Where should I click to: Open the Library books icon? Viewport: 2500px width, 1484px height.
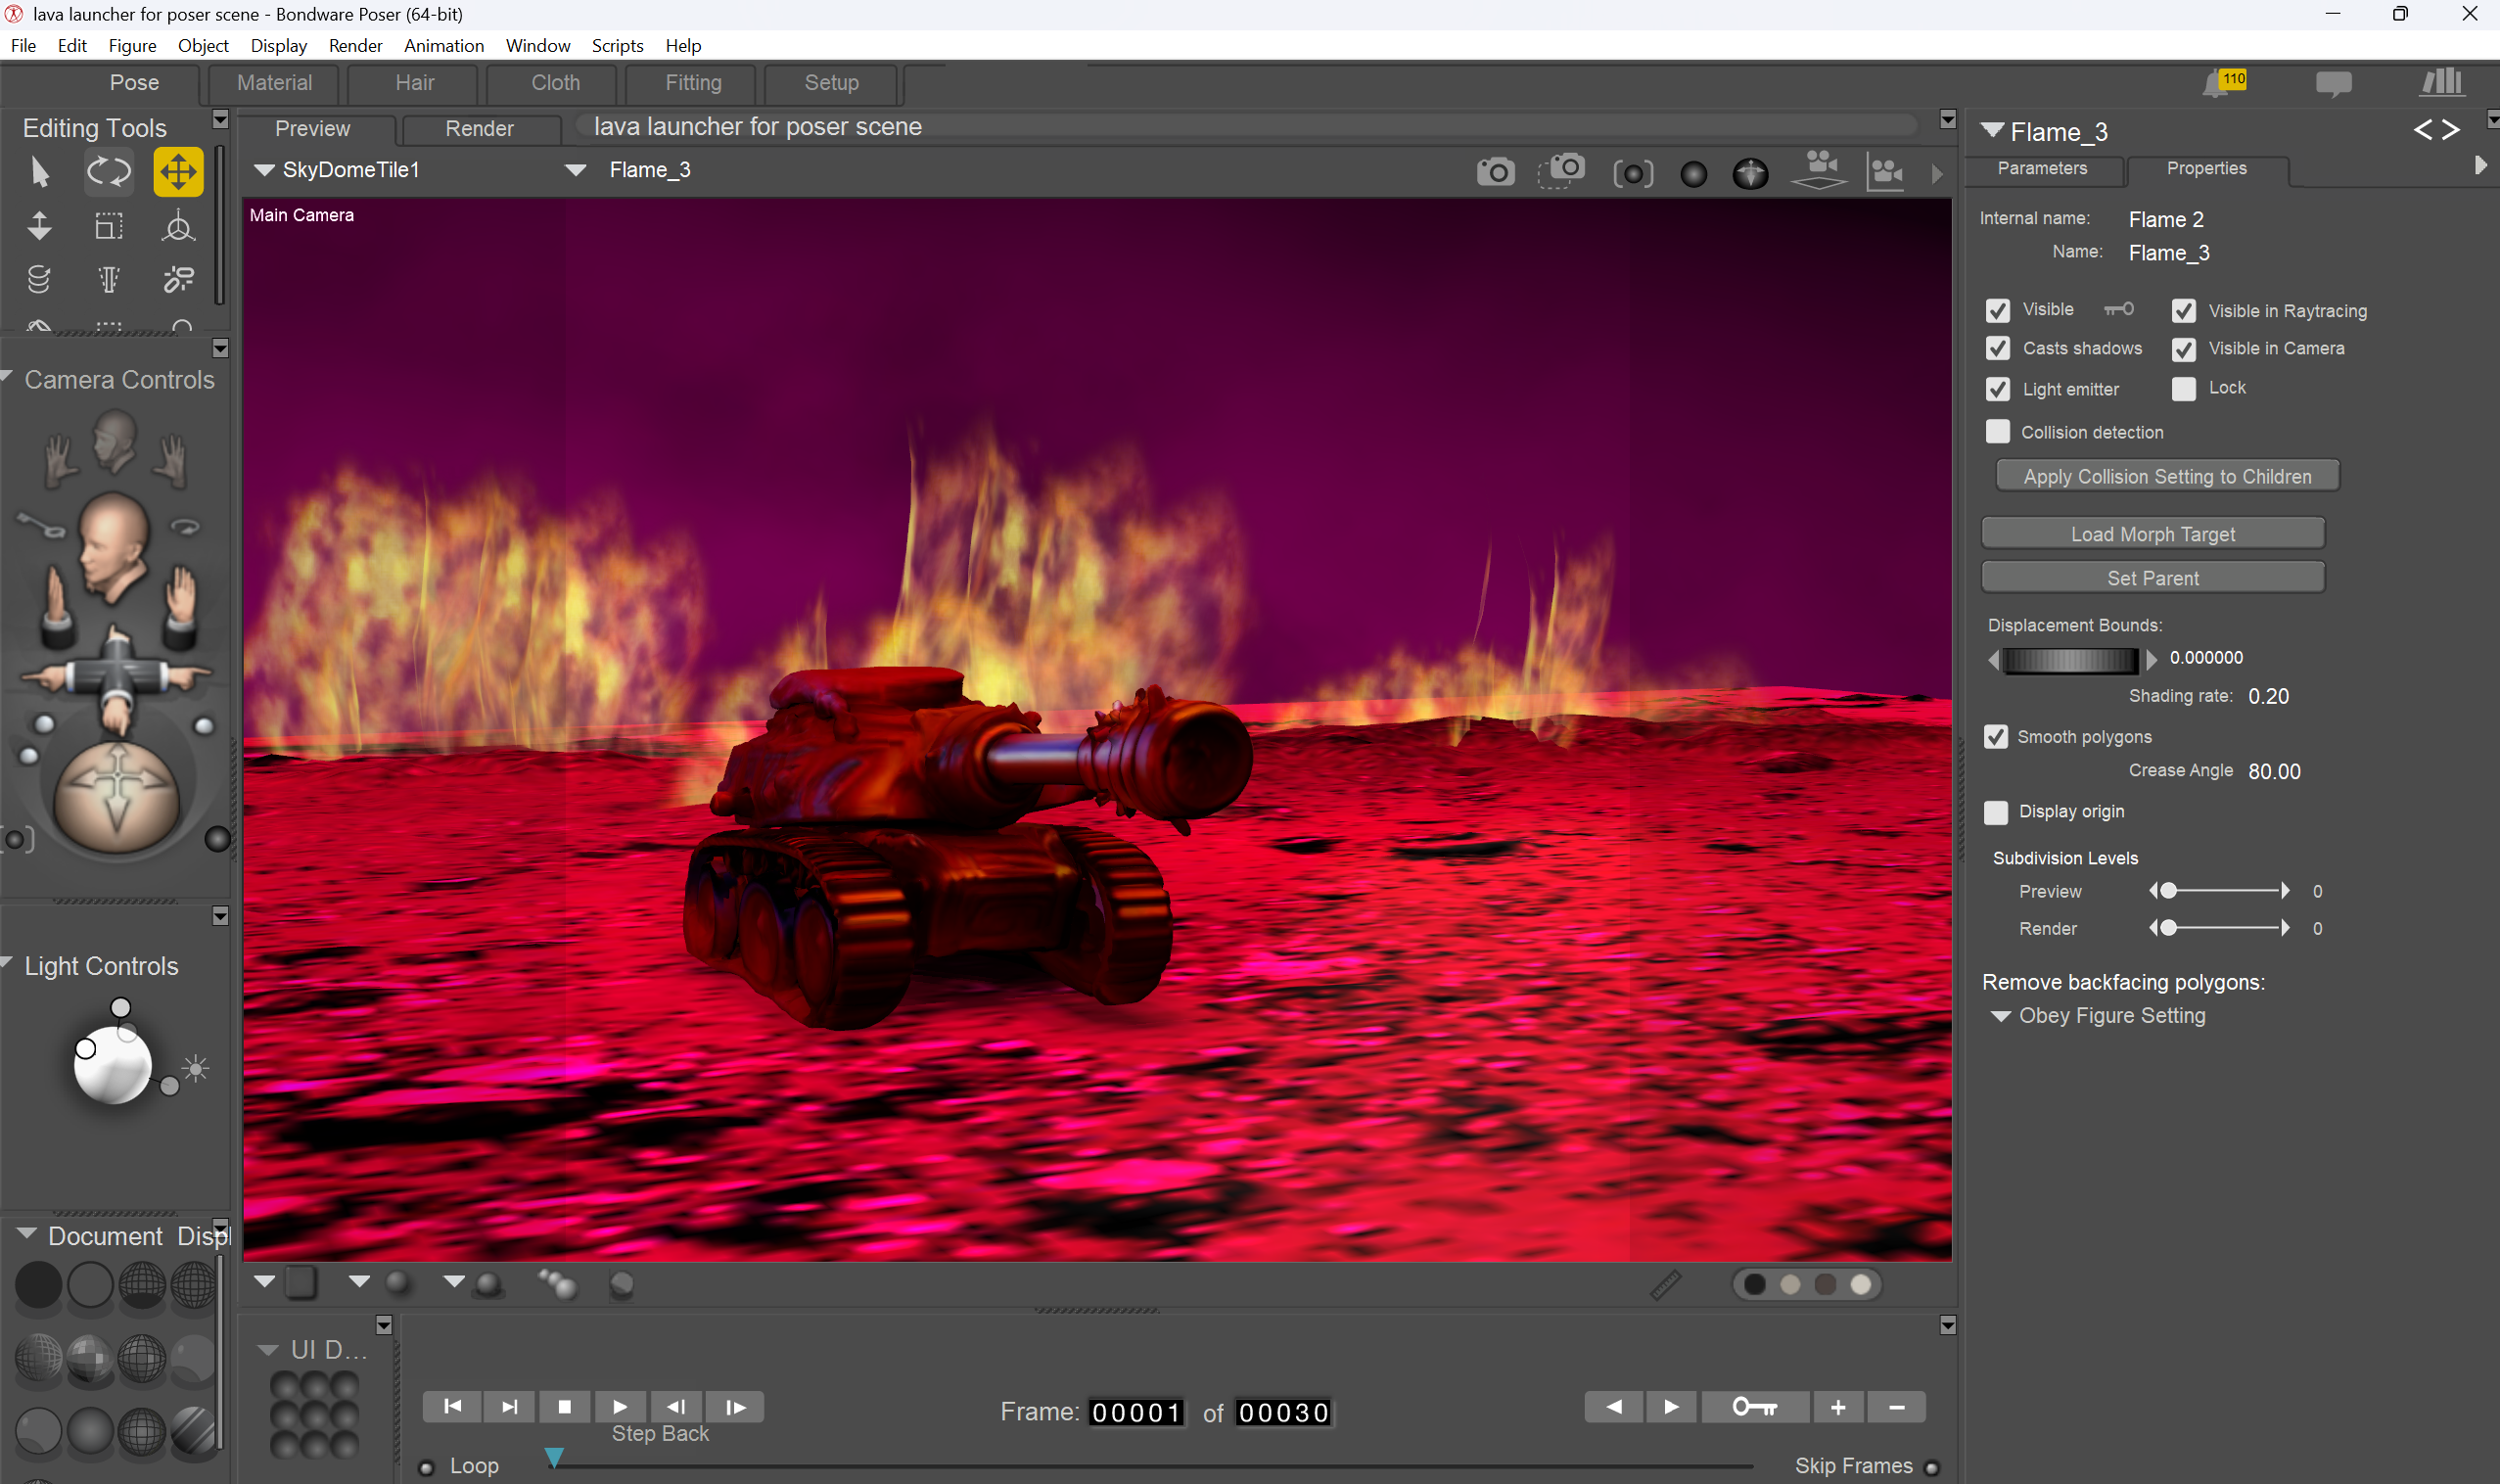coord(2441,82)
